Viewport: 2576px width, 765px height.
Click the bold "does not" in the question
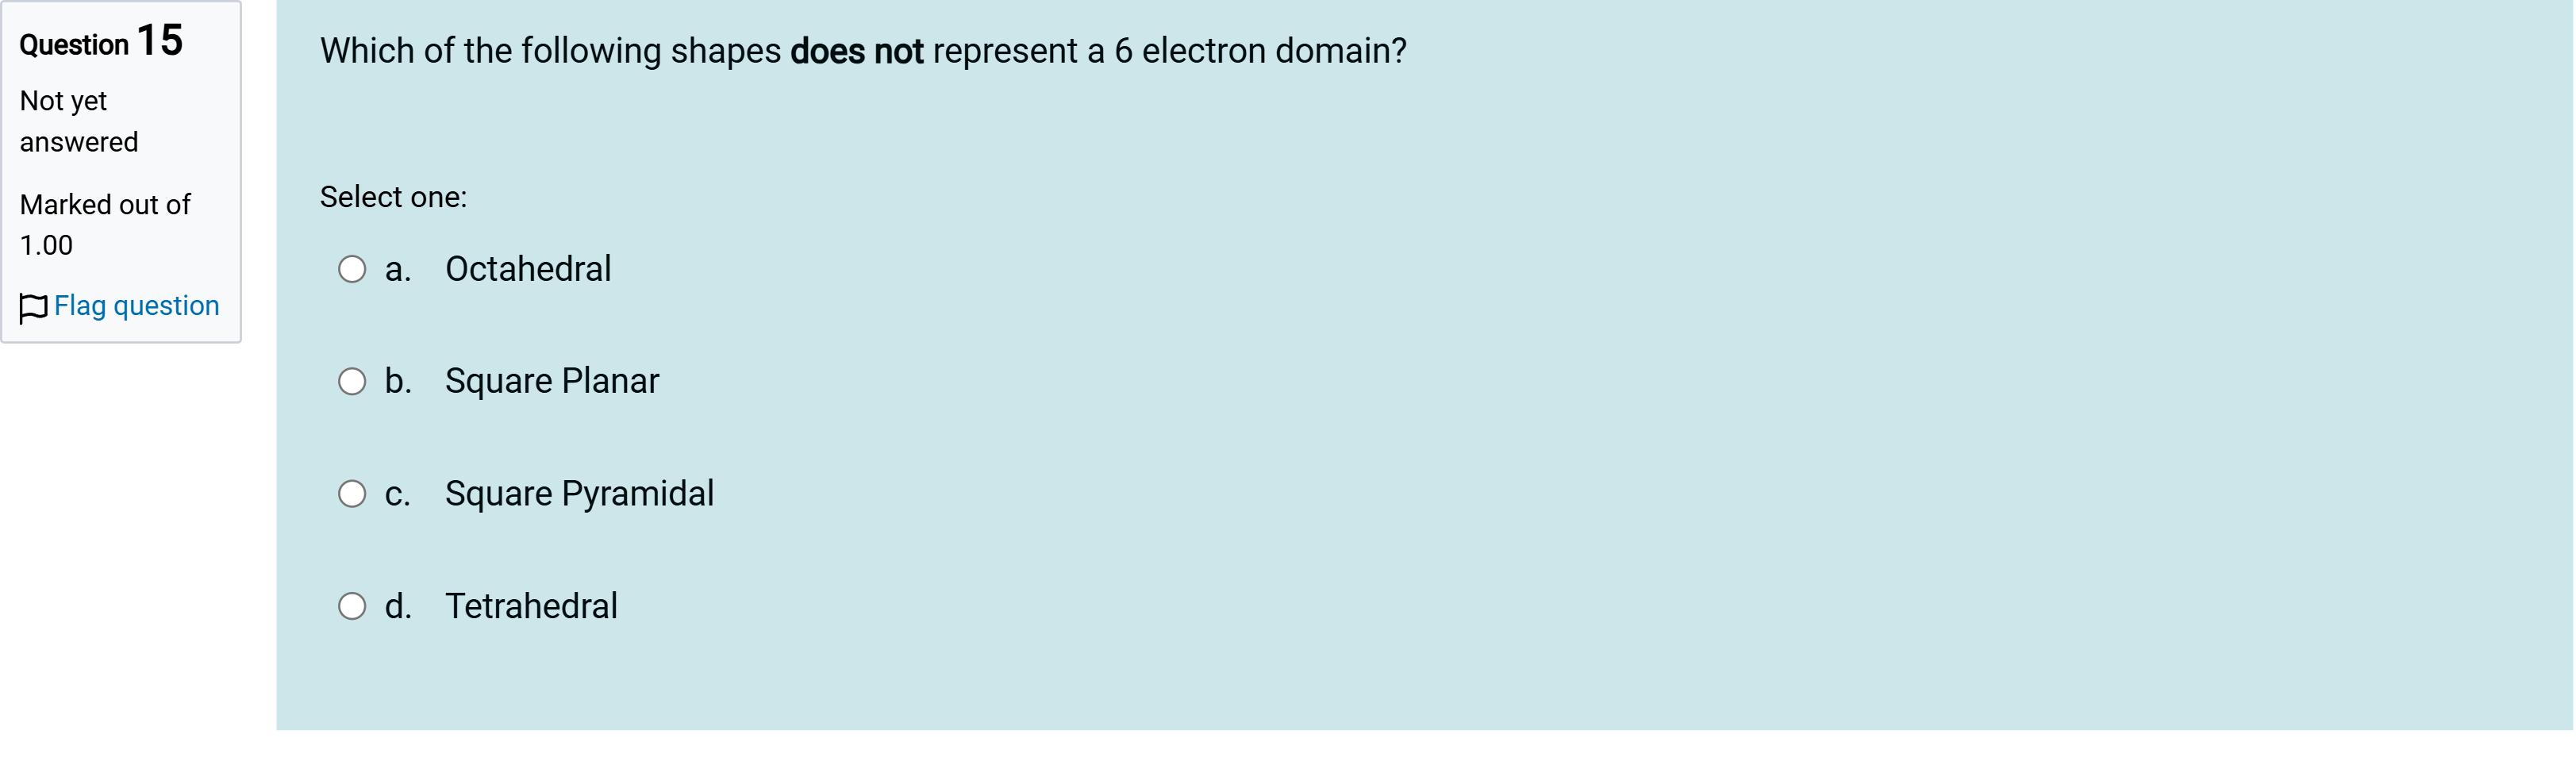856,51
